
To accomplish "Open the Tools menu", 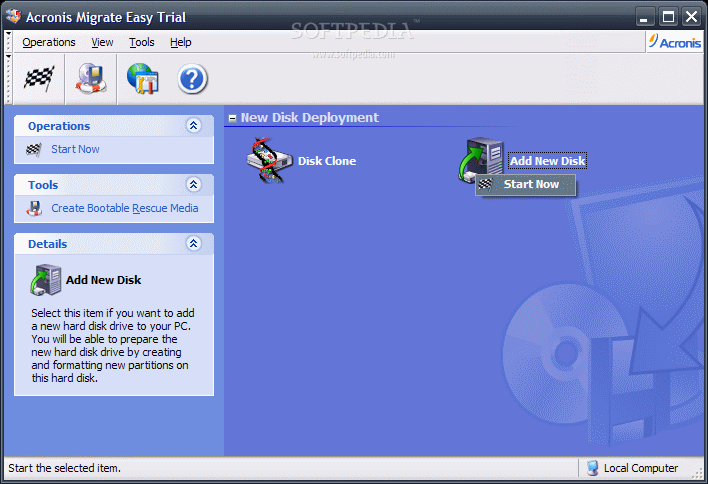I will point(142,42).
